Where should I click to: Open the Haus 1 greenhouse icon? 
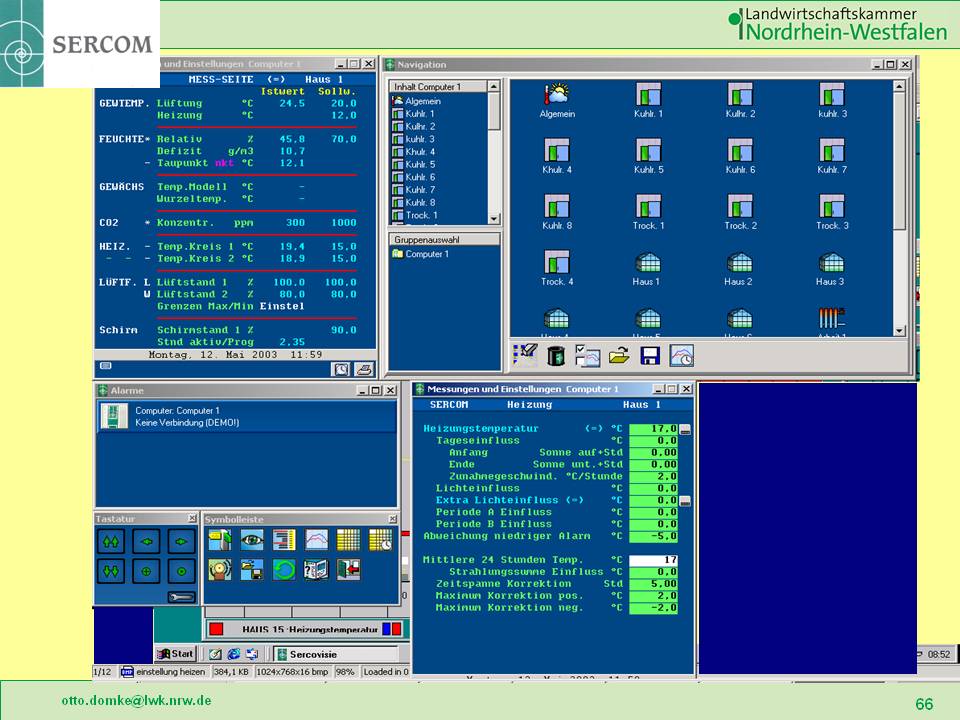646,263
